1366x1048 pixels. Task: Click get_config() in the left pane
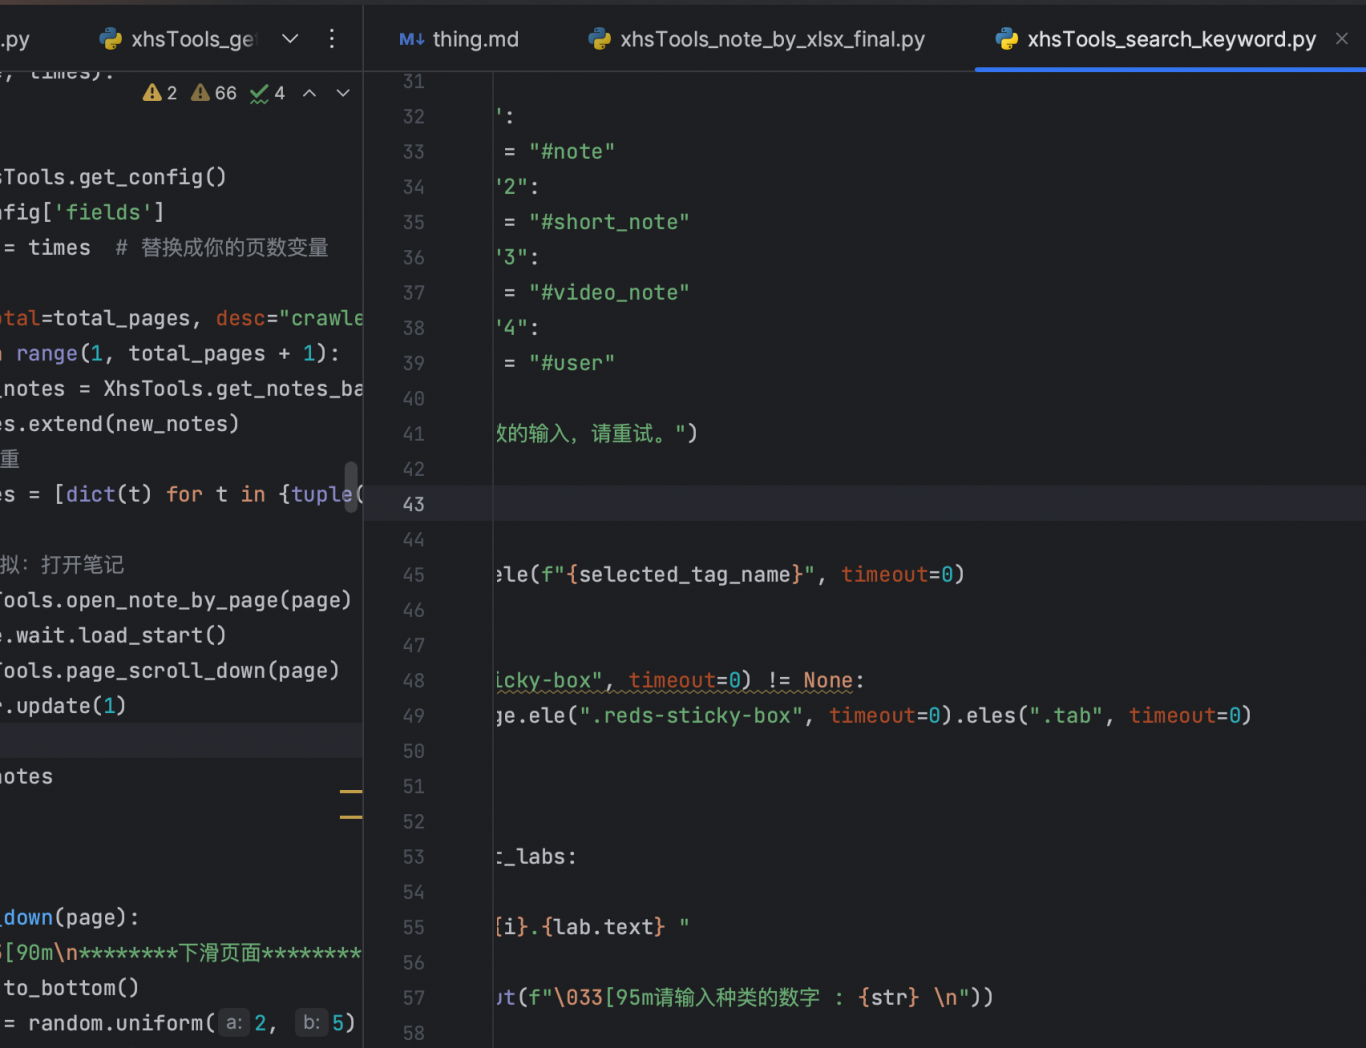pos(153,177)
